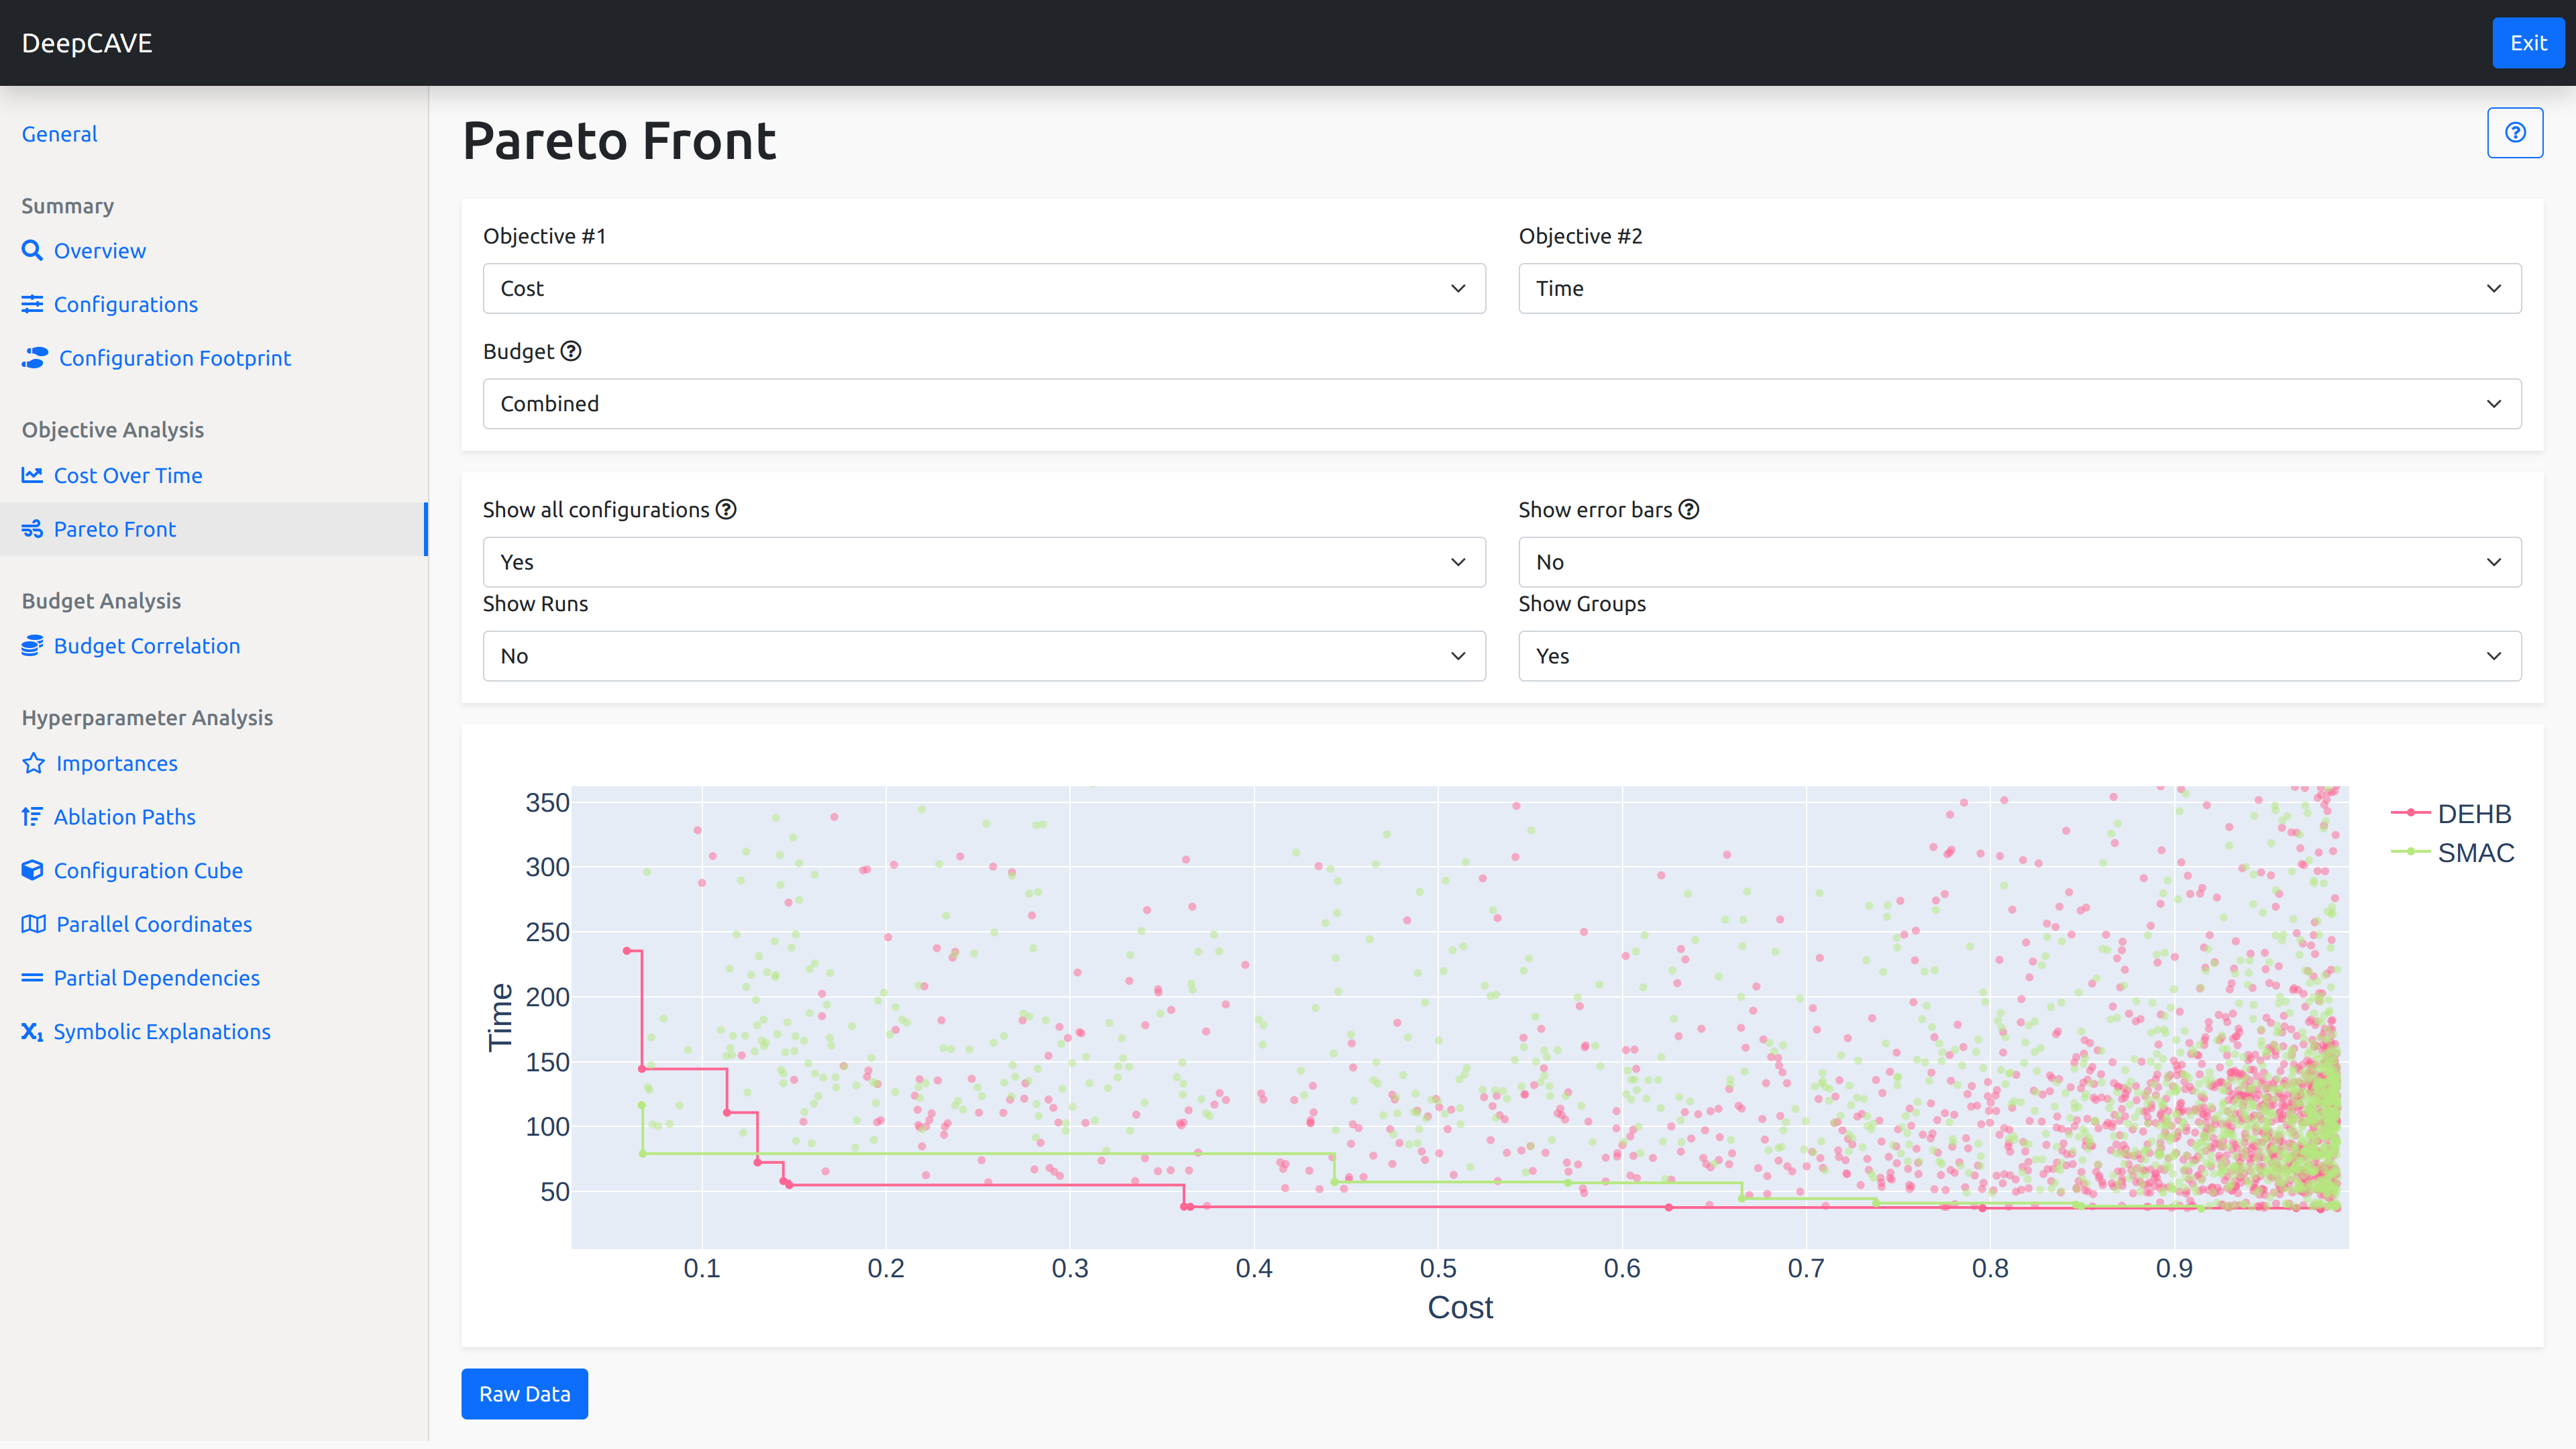Open the Objective #1 Cost dropdown

pyautogui.click(x=984, y=288)
